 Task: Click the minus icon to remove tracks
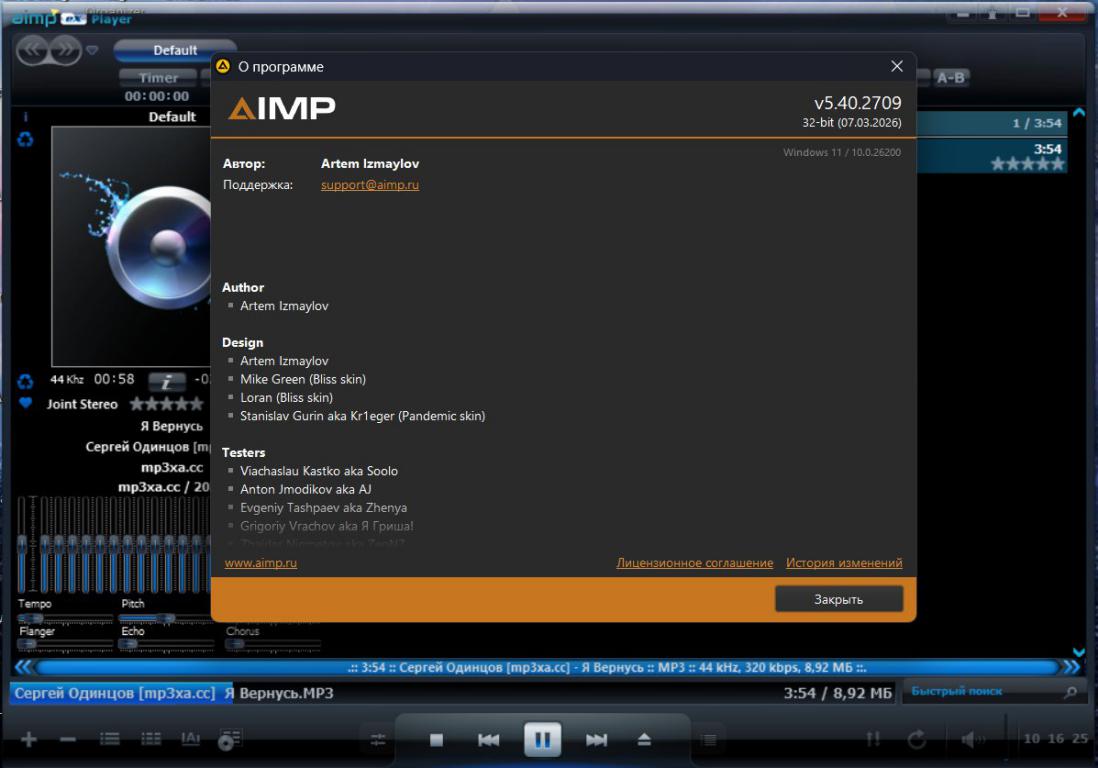(68, 740)
